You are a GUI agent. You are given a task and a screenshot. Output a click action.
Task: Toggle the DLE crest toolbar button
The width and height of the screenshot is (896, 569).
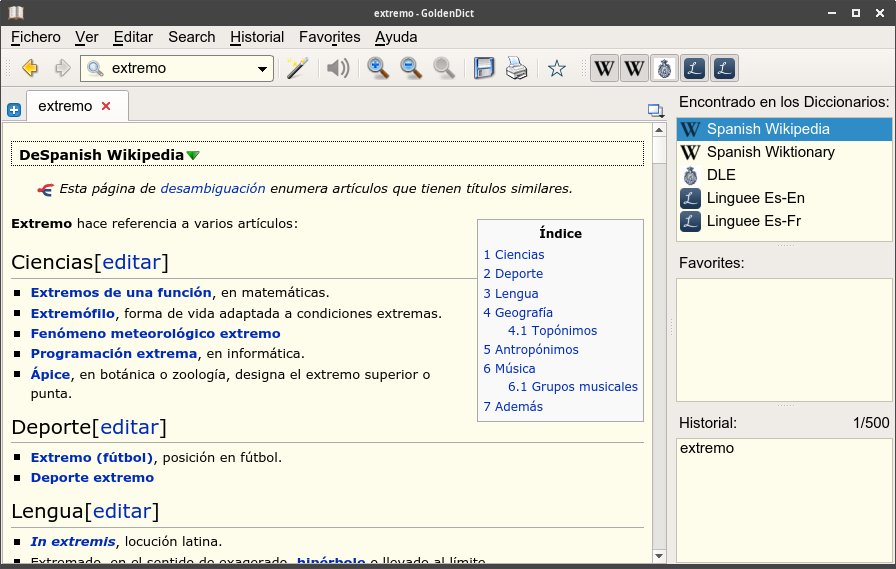coord(664,69)
